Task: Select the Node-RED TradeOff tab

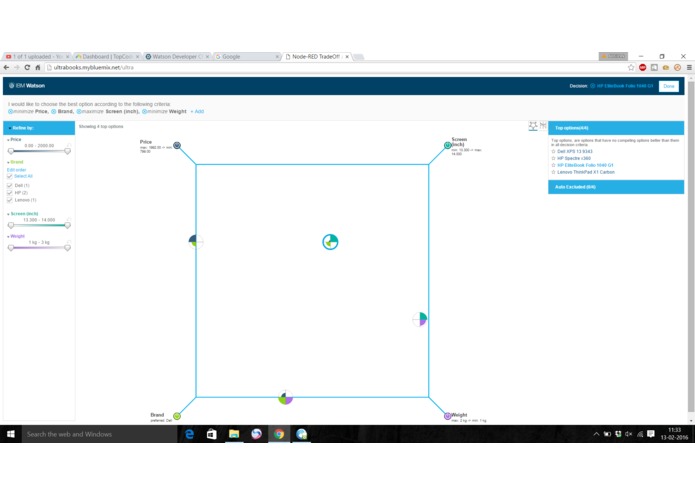Action: pos(317,57)
